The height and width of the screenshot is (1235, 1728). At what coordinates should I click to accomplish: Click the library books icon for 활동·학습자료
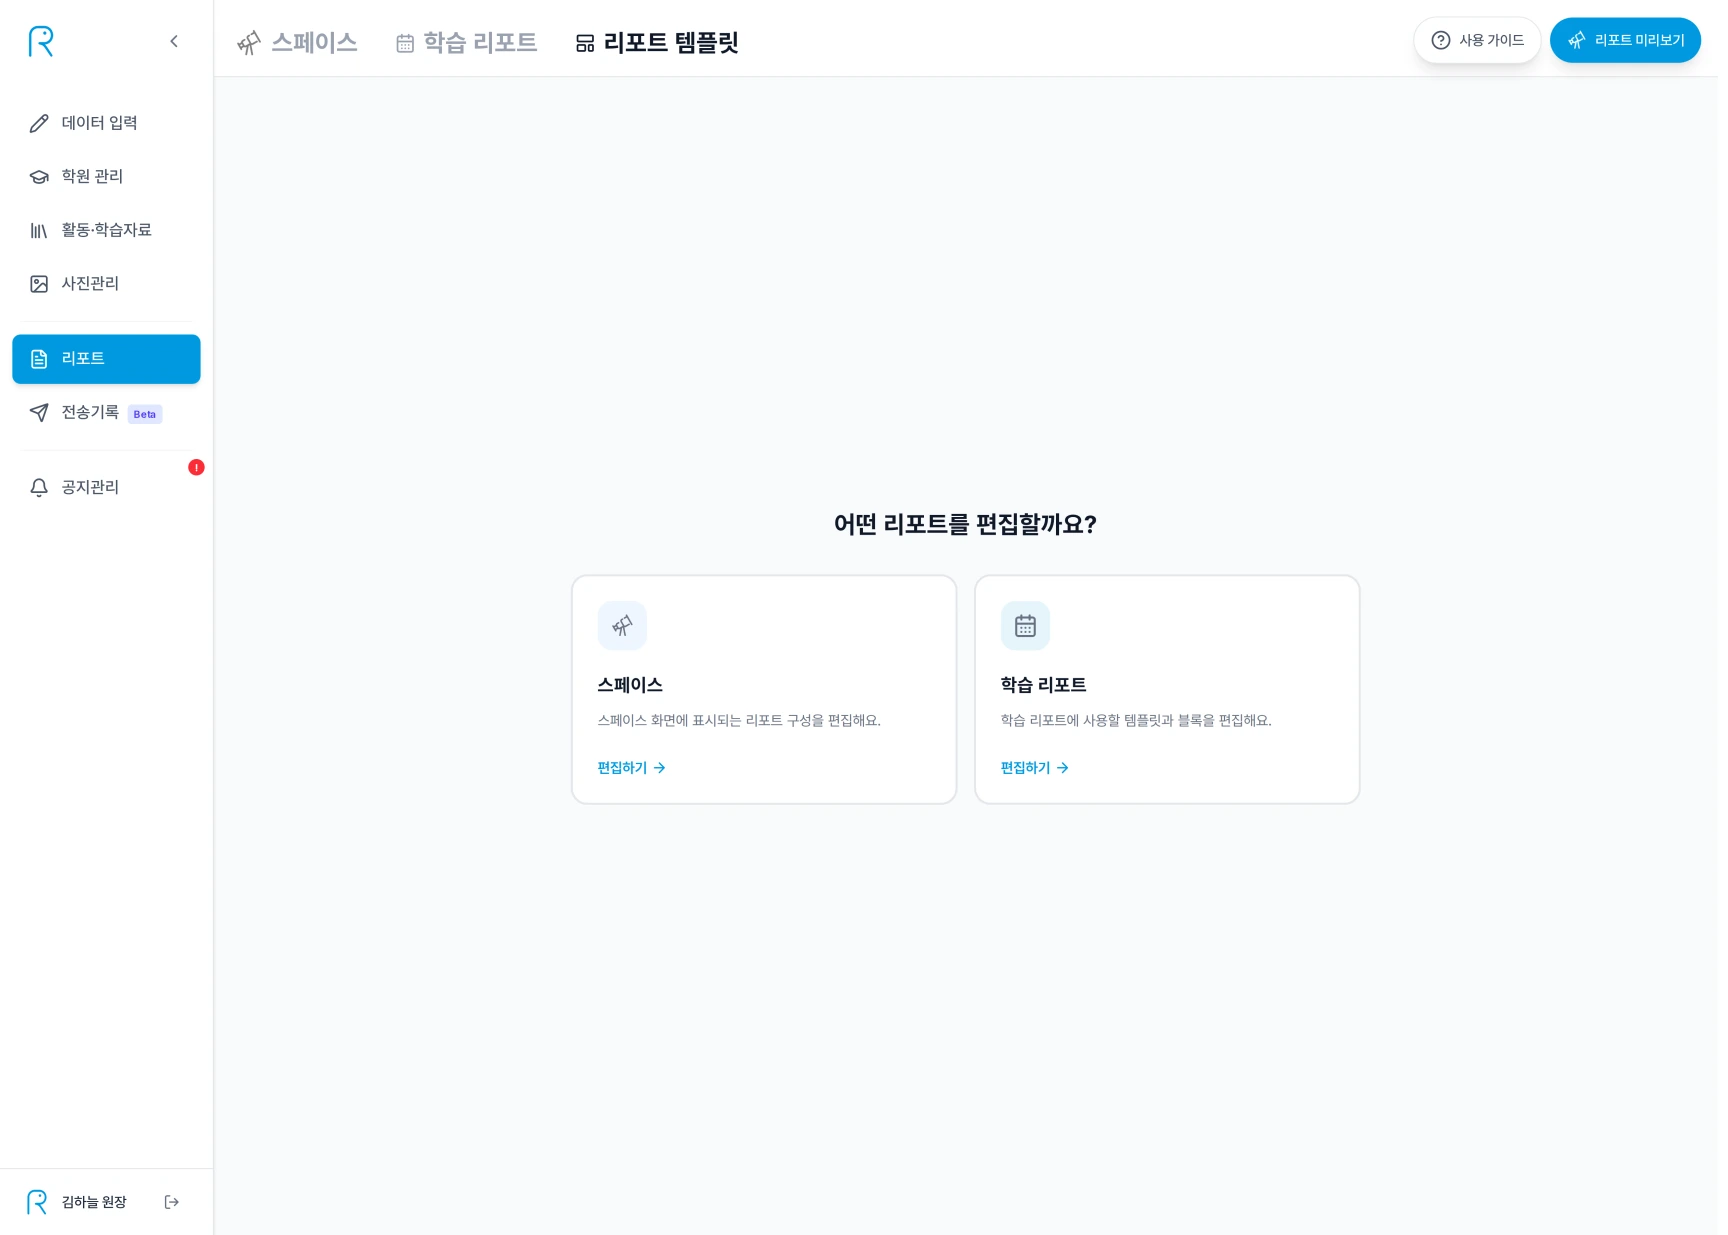pyautogui.click(x=39, y=231)
